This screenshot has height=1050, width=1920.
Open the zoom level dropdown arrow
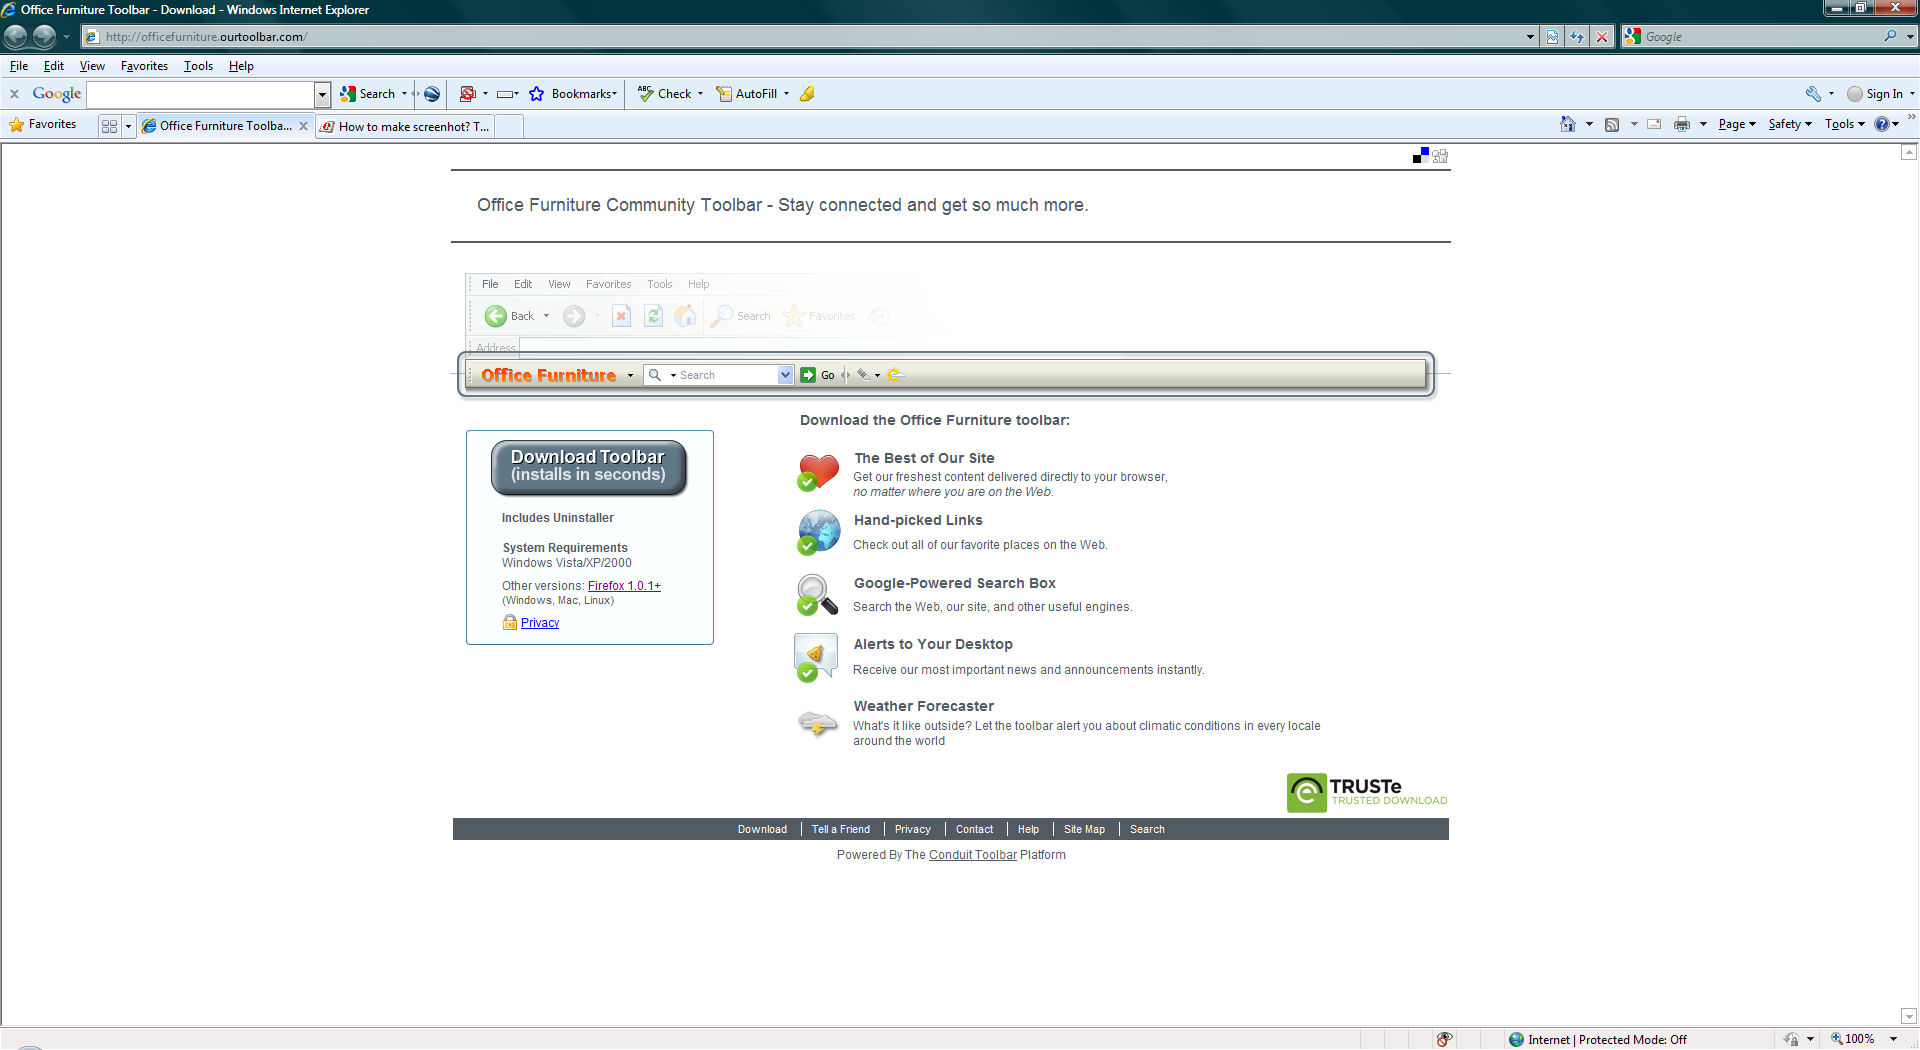[1893, 1039]
